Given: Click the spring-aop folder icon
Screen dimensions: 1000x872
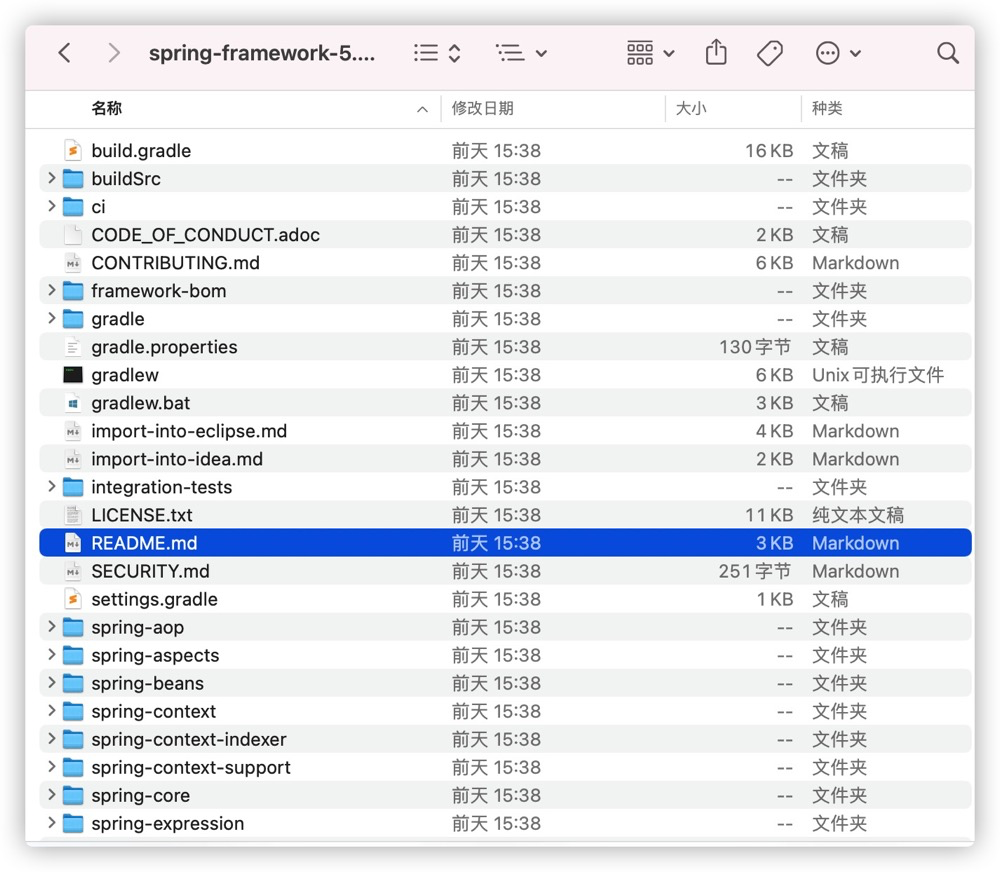Looking at the screenshot, I should click(73, 628).
